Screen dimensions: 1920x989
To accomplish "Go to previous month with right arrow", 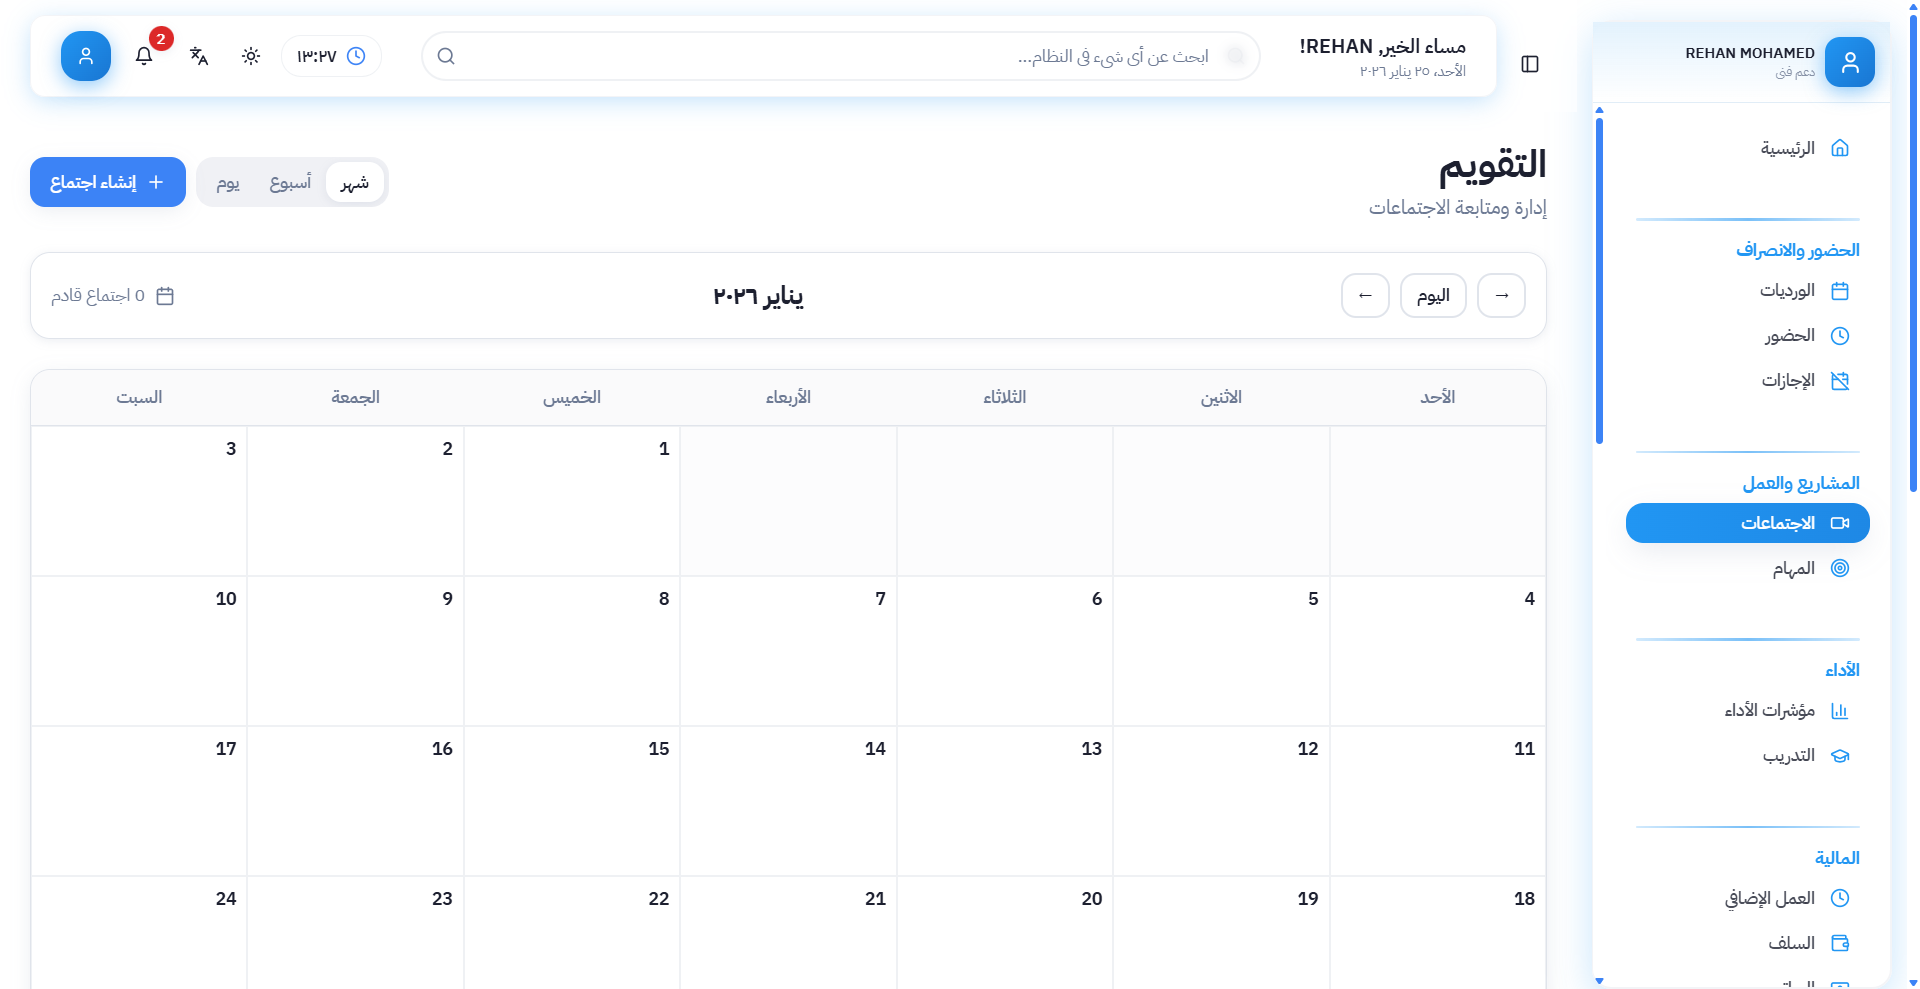I will click(x=1501, y=296).
